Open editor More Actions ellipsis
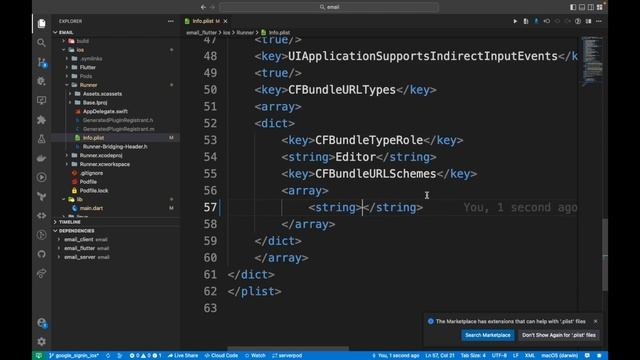This screenshot has width=640, height=360. 599,21
